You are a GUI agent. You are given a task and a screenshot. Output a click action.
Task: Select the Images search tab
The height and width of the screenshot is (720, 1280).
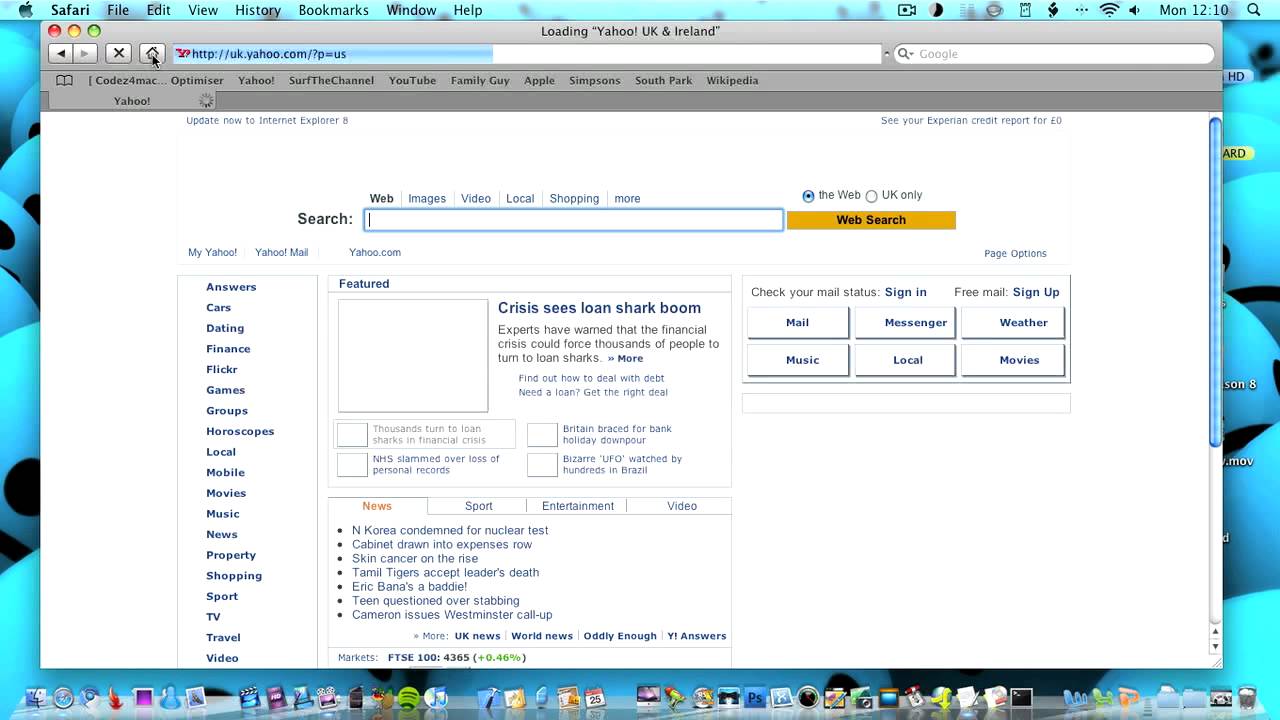pos(427,199)
